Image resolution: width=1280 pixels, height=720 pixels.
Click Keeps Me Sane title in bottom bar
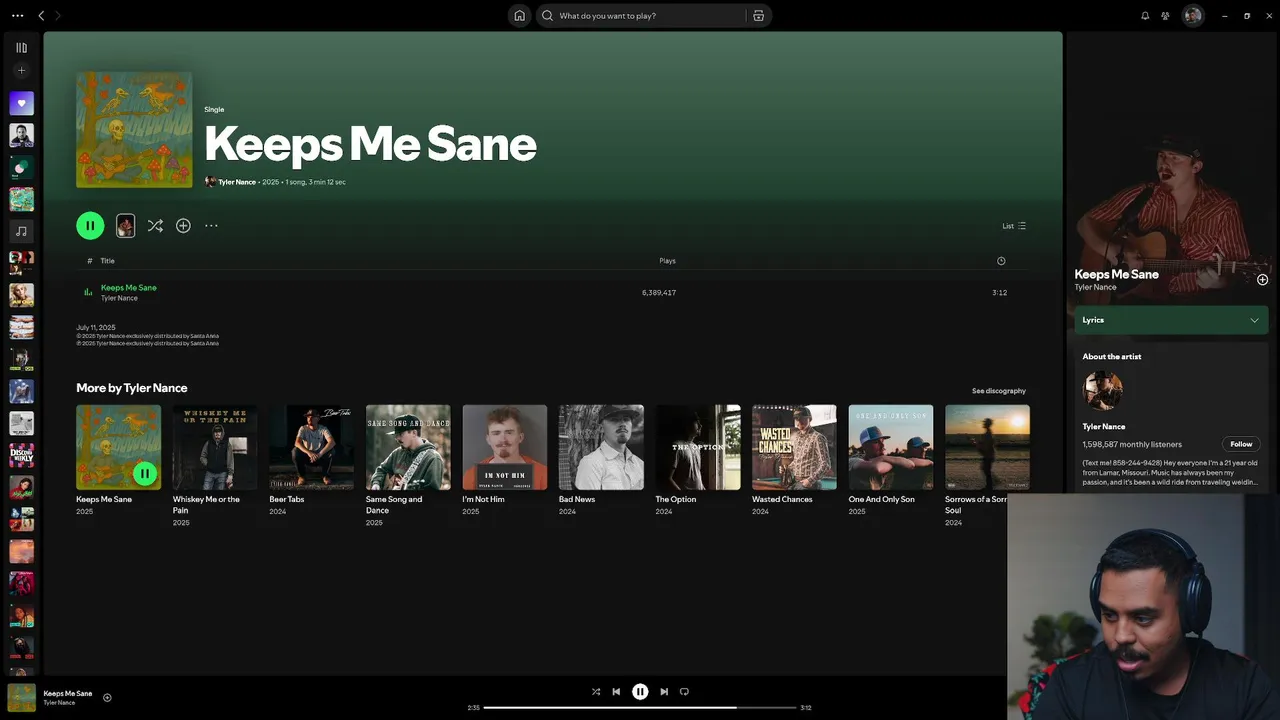point(67,693)
